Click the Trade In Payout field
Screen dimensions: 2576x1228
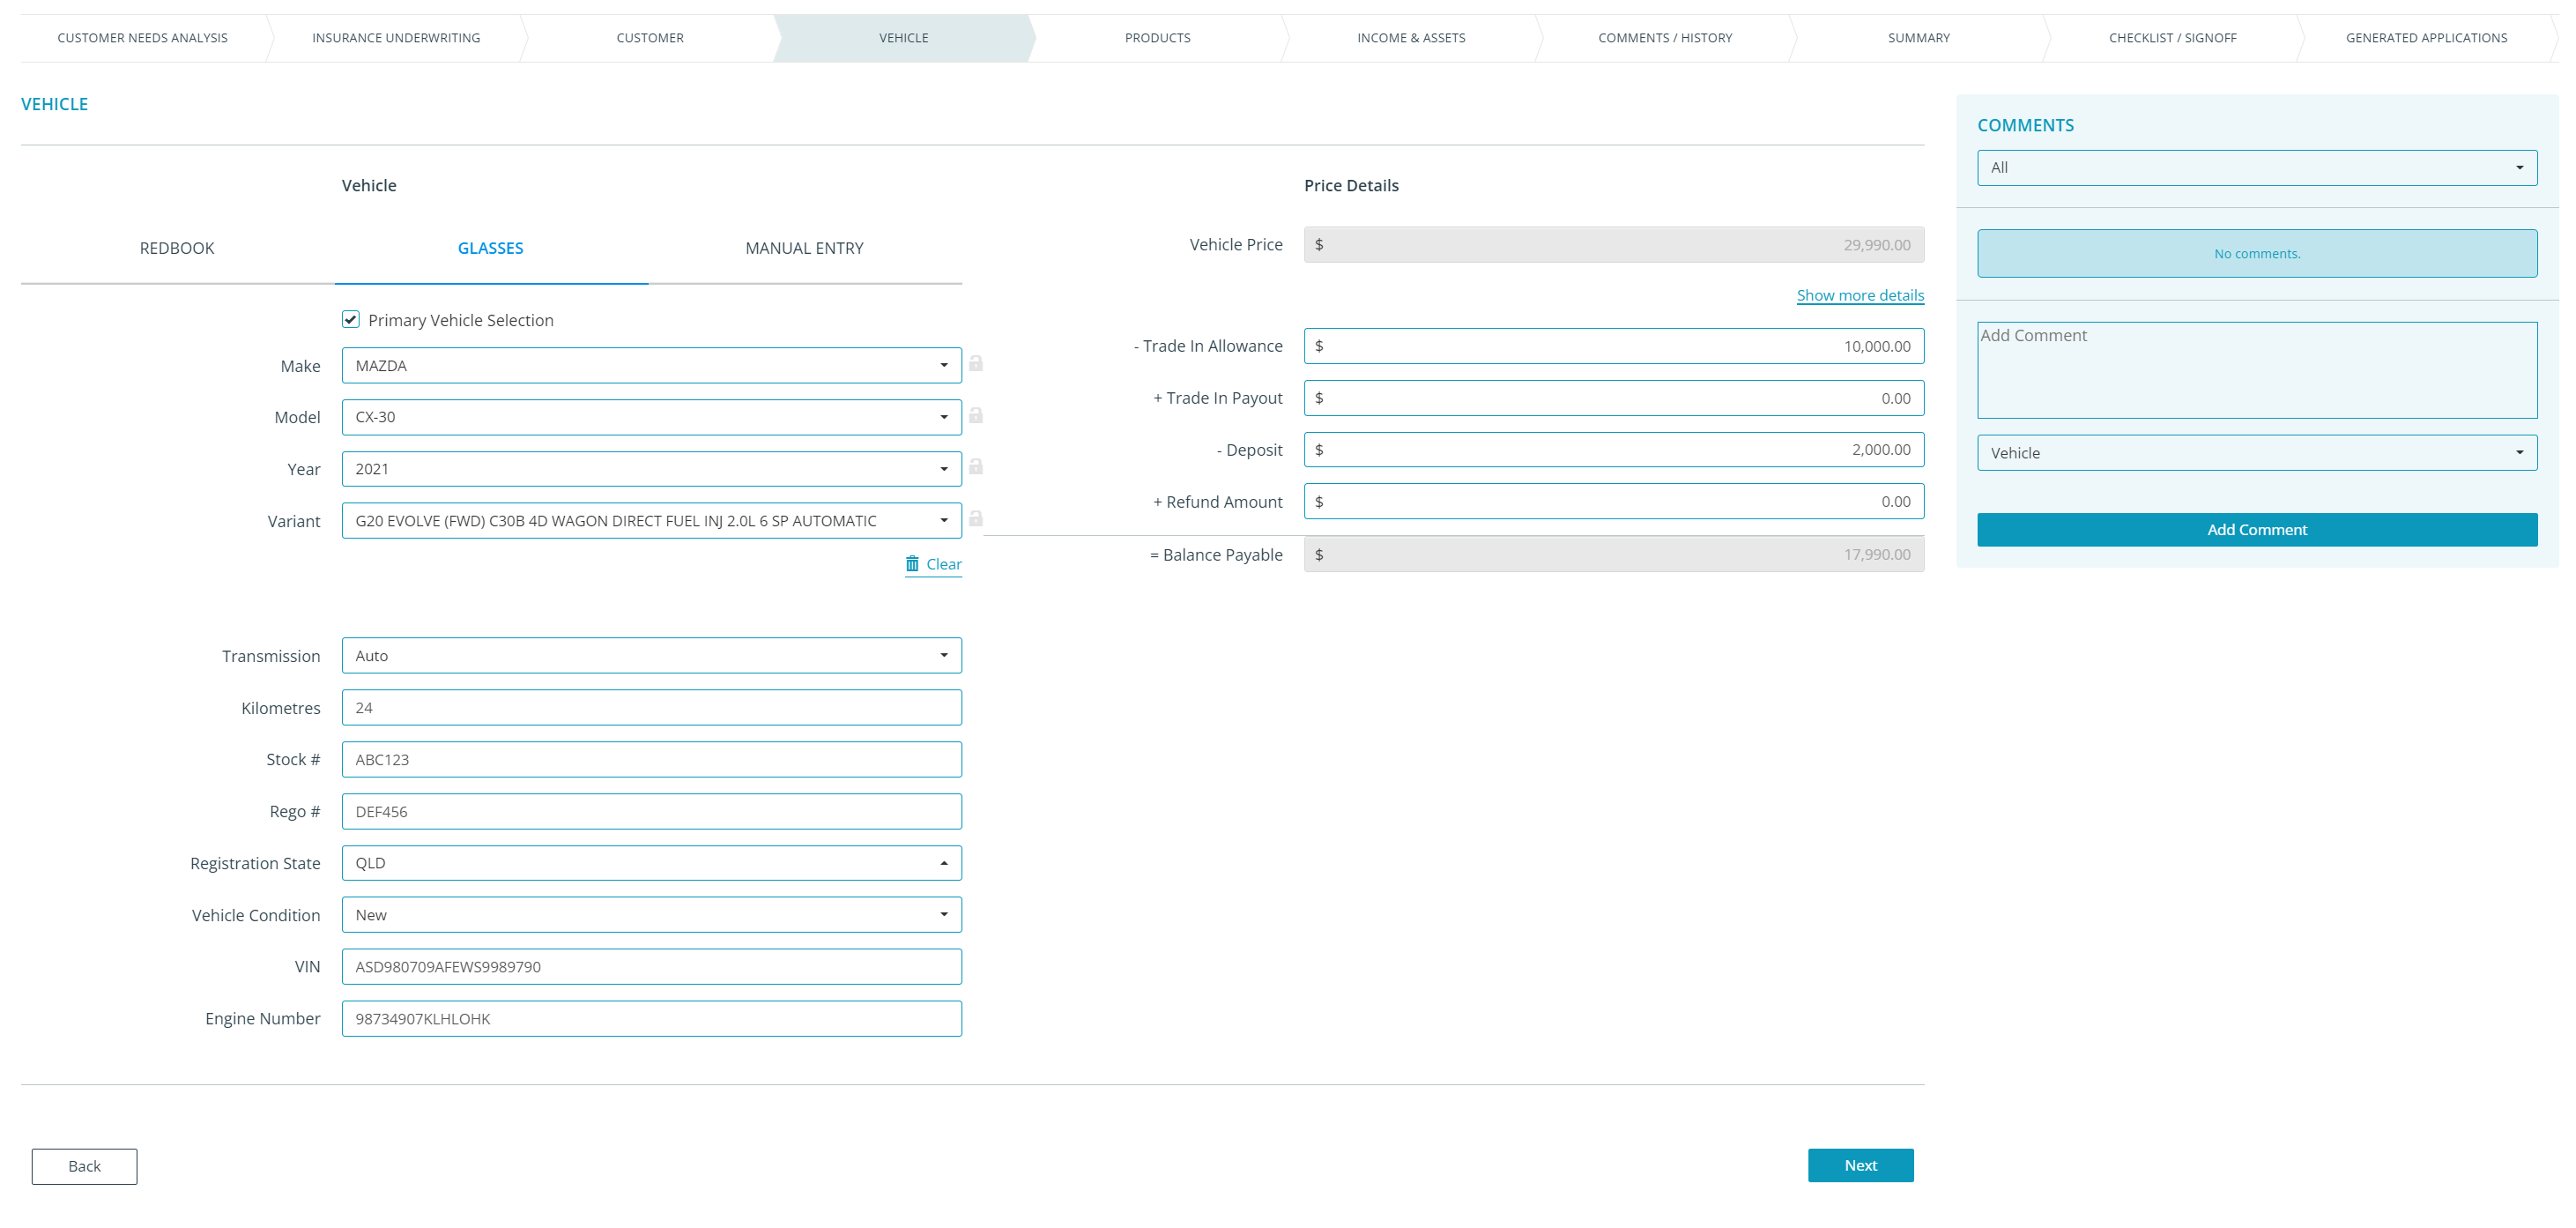(x=1613, y=398)
